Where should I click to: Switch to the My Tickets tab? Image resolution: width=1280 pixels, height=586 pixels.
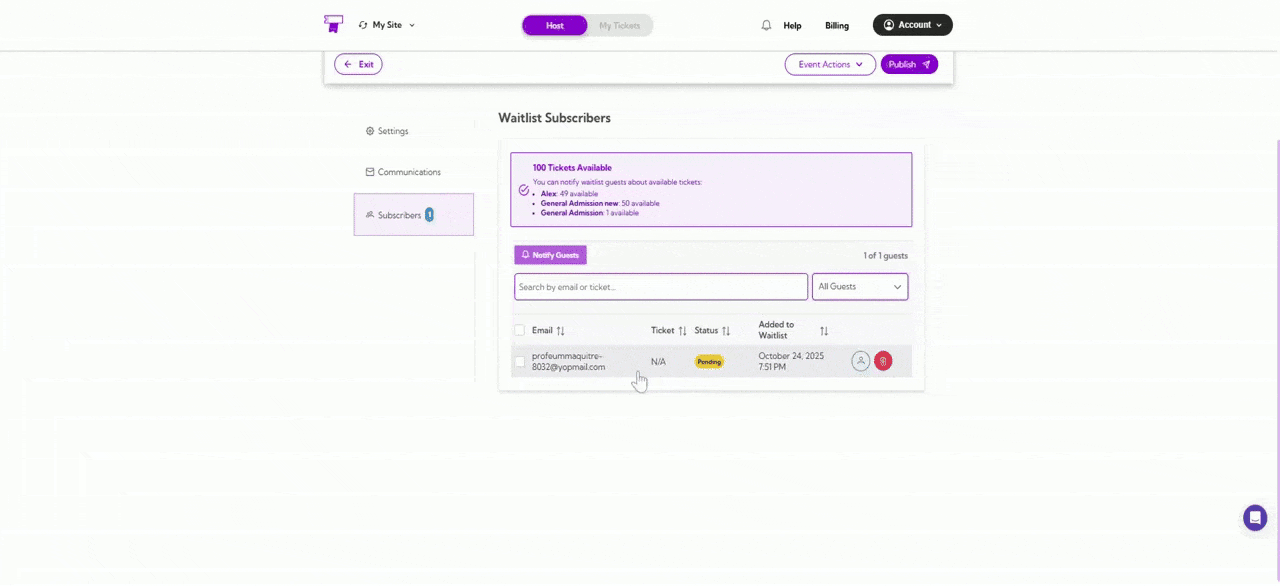point(619,25)
